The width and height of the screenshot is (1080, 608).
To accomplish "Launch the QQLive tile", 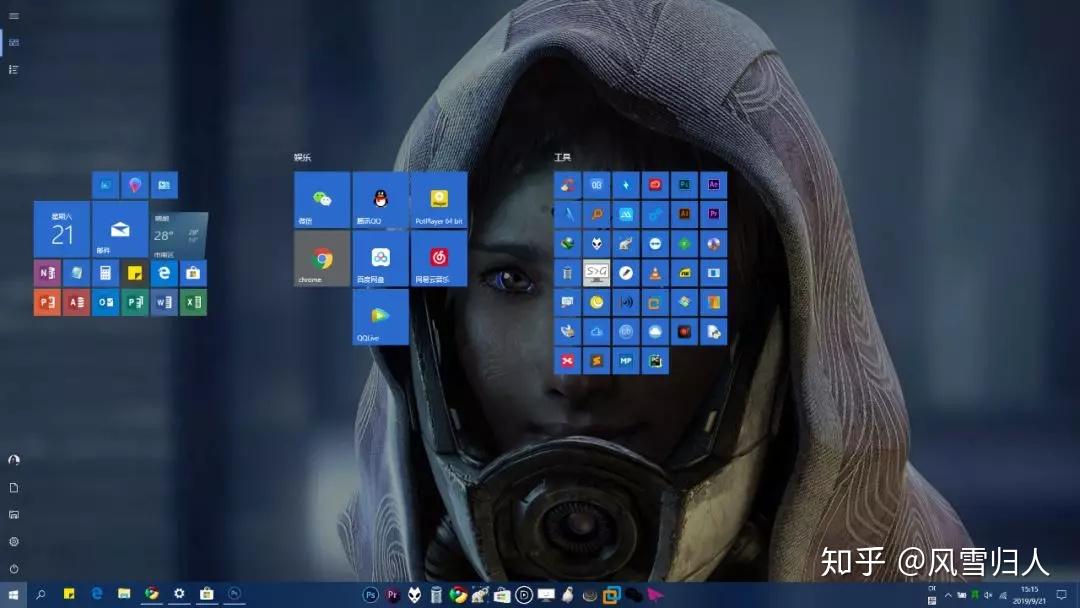I will coord(380,317).
